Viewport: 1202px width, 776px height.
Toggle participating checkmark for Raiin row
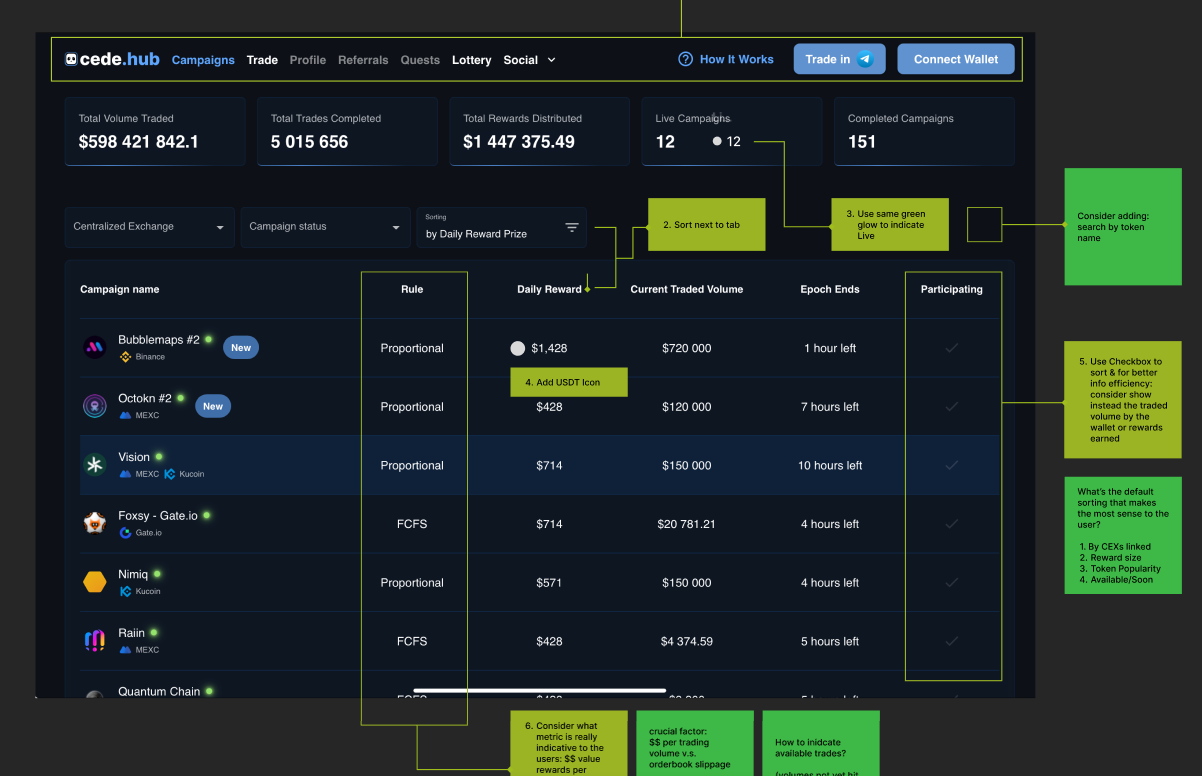coord(951,641)
